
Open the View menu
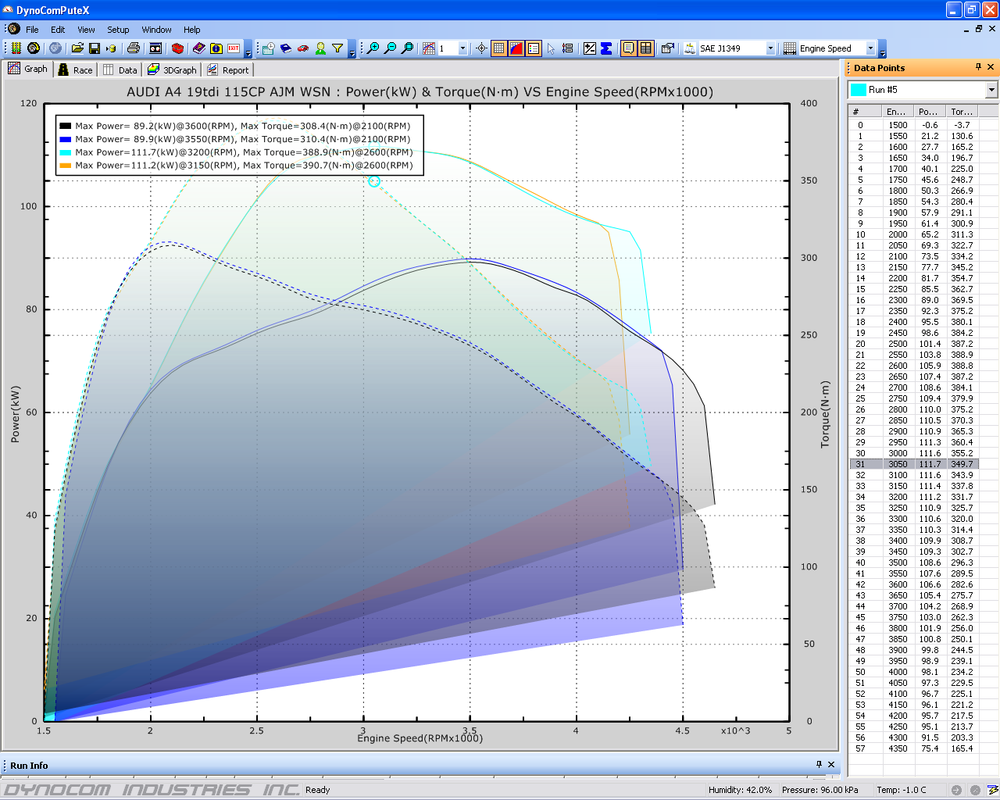(x=86, y=29)
